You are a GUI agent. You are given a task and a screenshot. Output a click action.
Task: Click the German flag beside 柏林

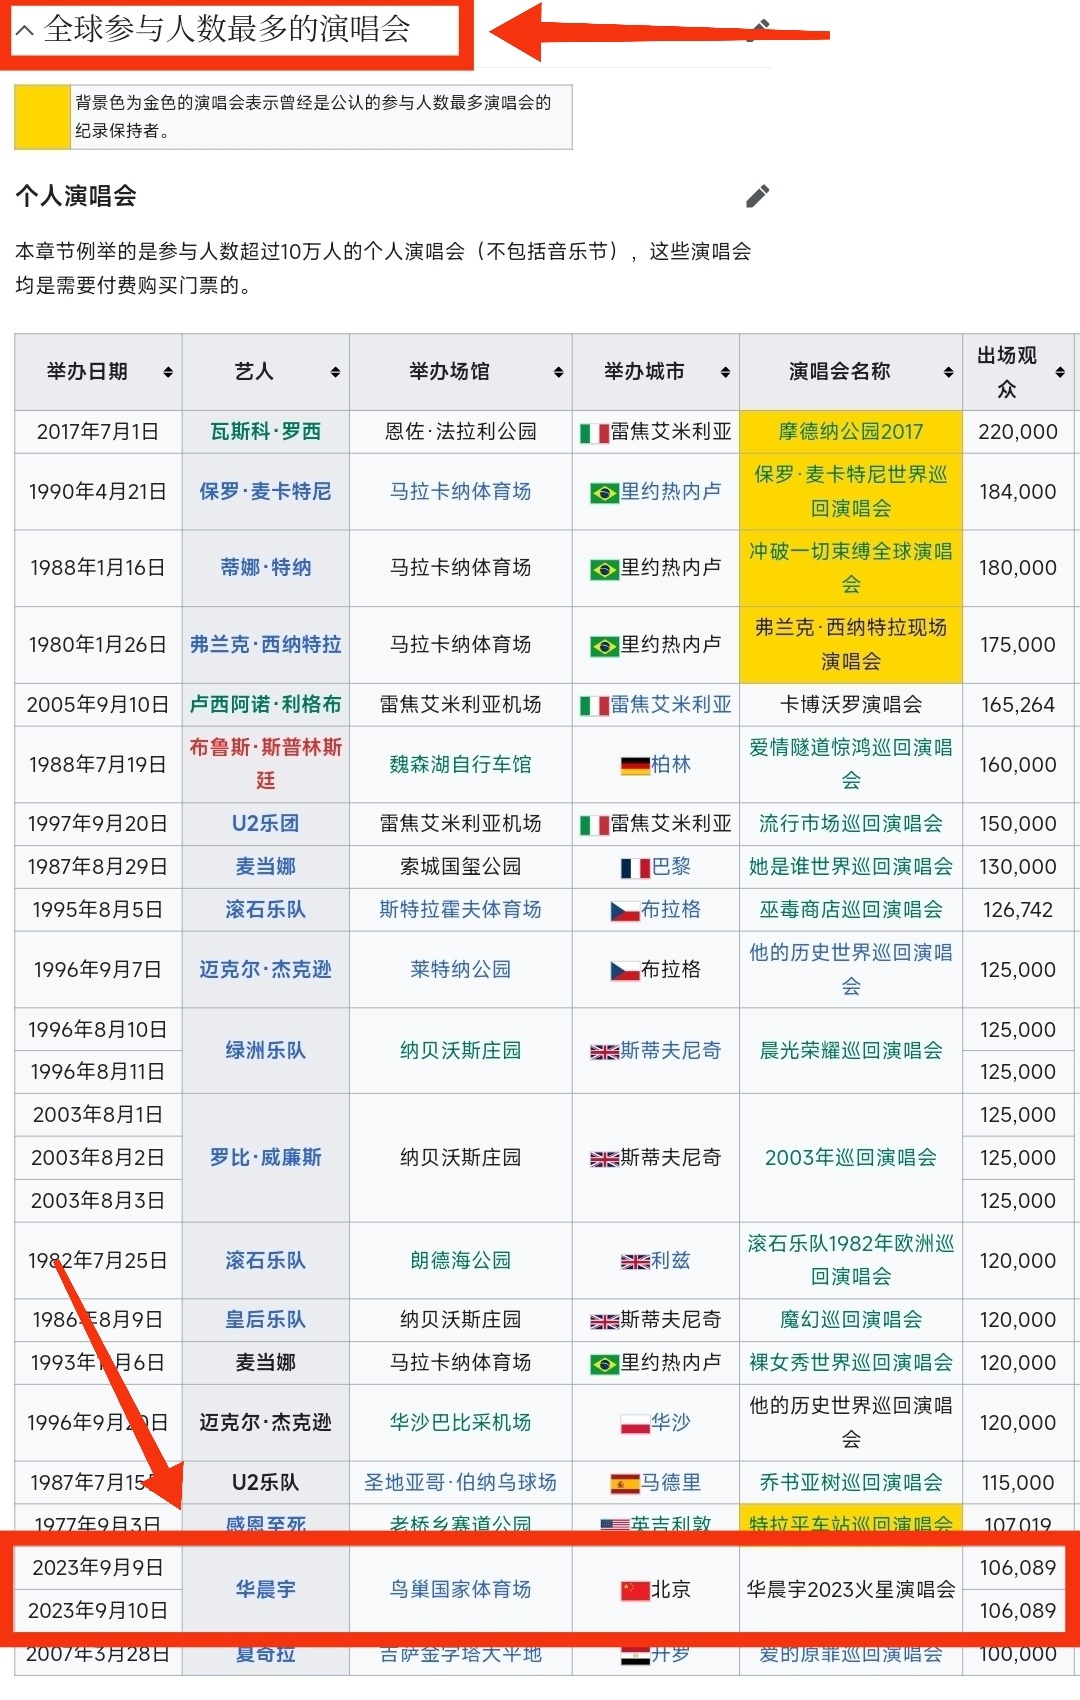pyautogui.click(x=635, y=767)
